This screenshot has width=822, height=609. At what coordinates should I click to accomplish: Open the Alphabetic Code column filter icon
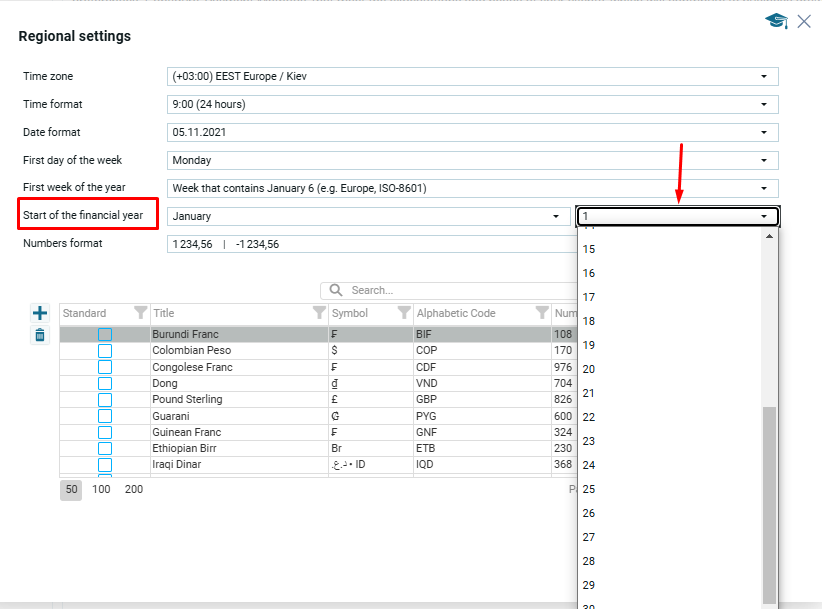pyautogui.click(x=542, y=313)
